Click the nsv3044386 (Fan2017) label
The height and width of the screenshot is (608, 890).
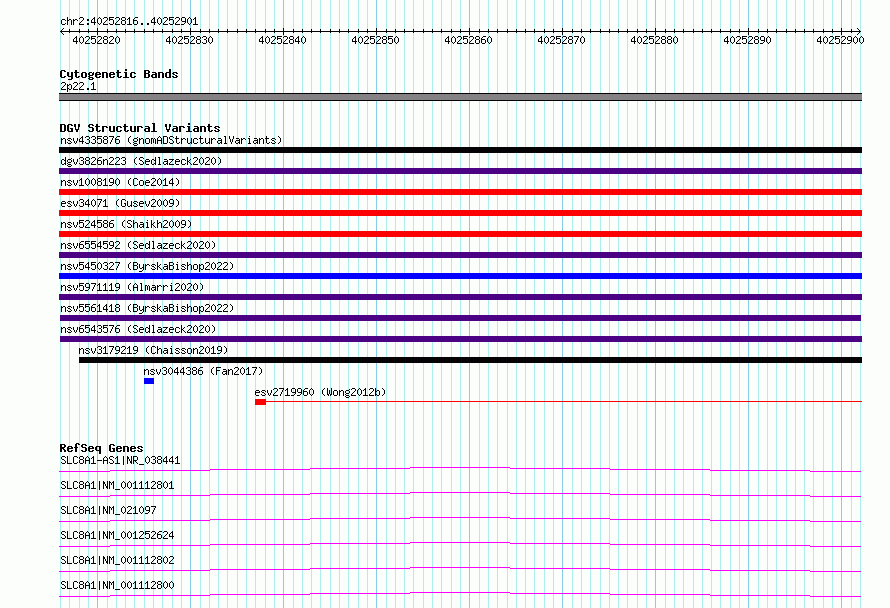pos(203,371)
